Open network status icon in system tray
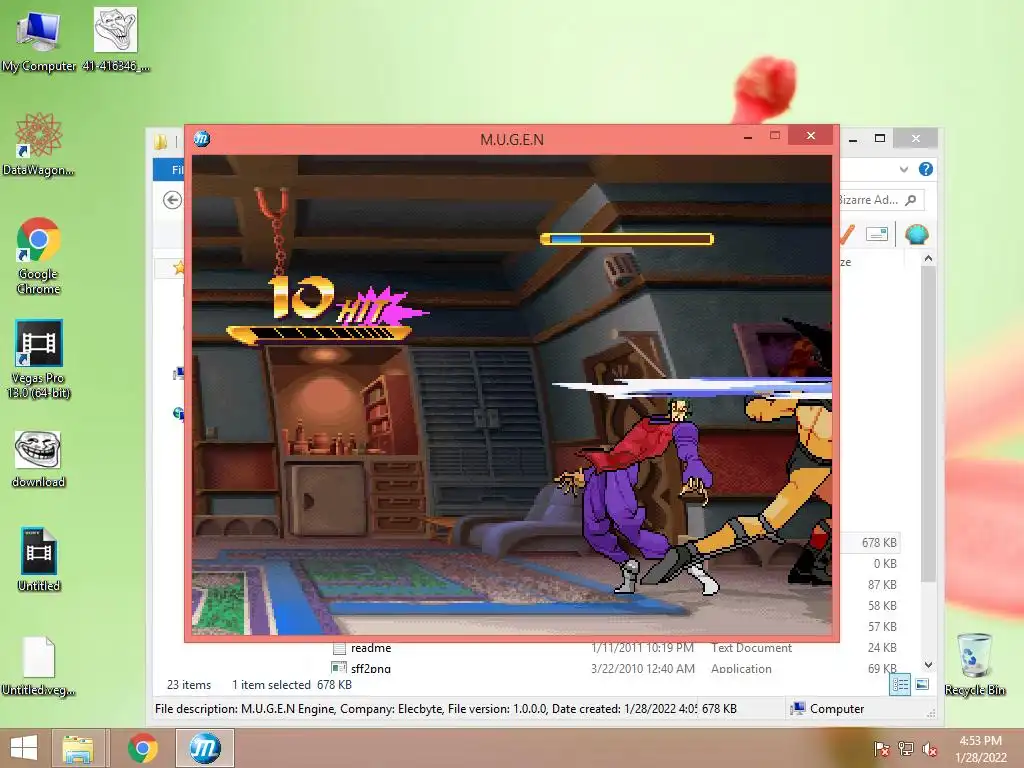 click(x=906, y=749)
